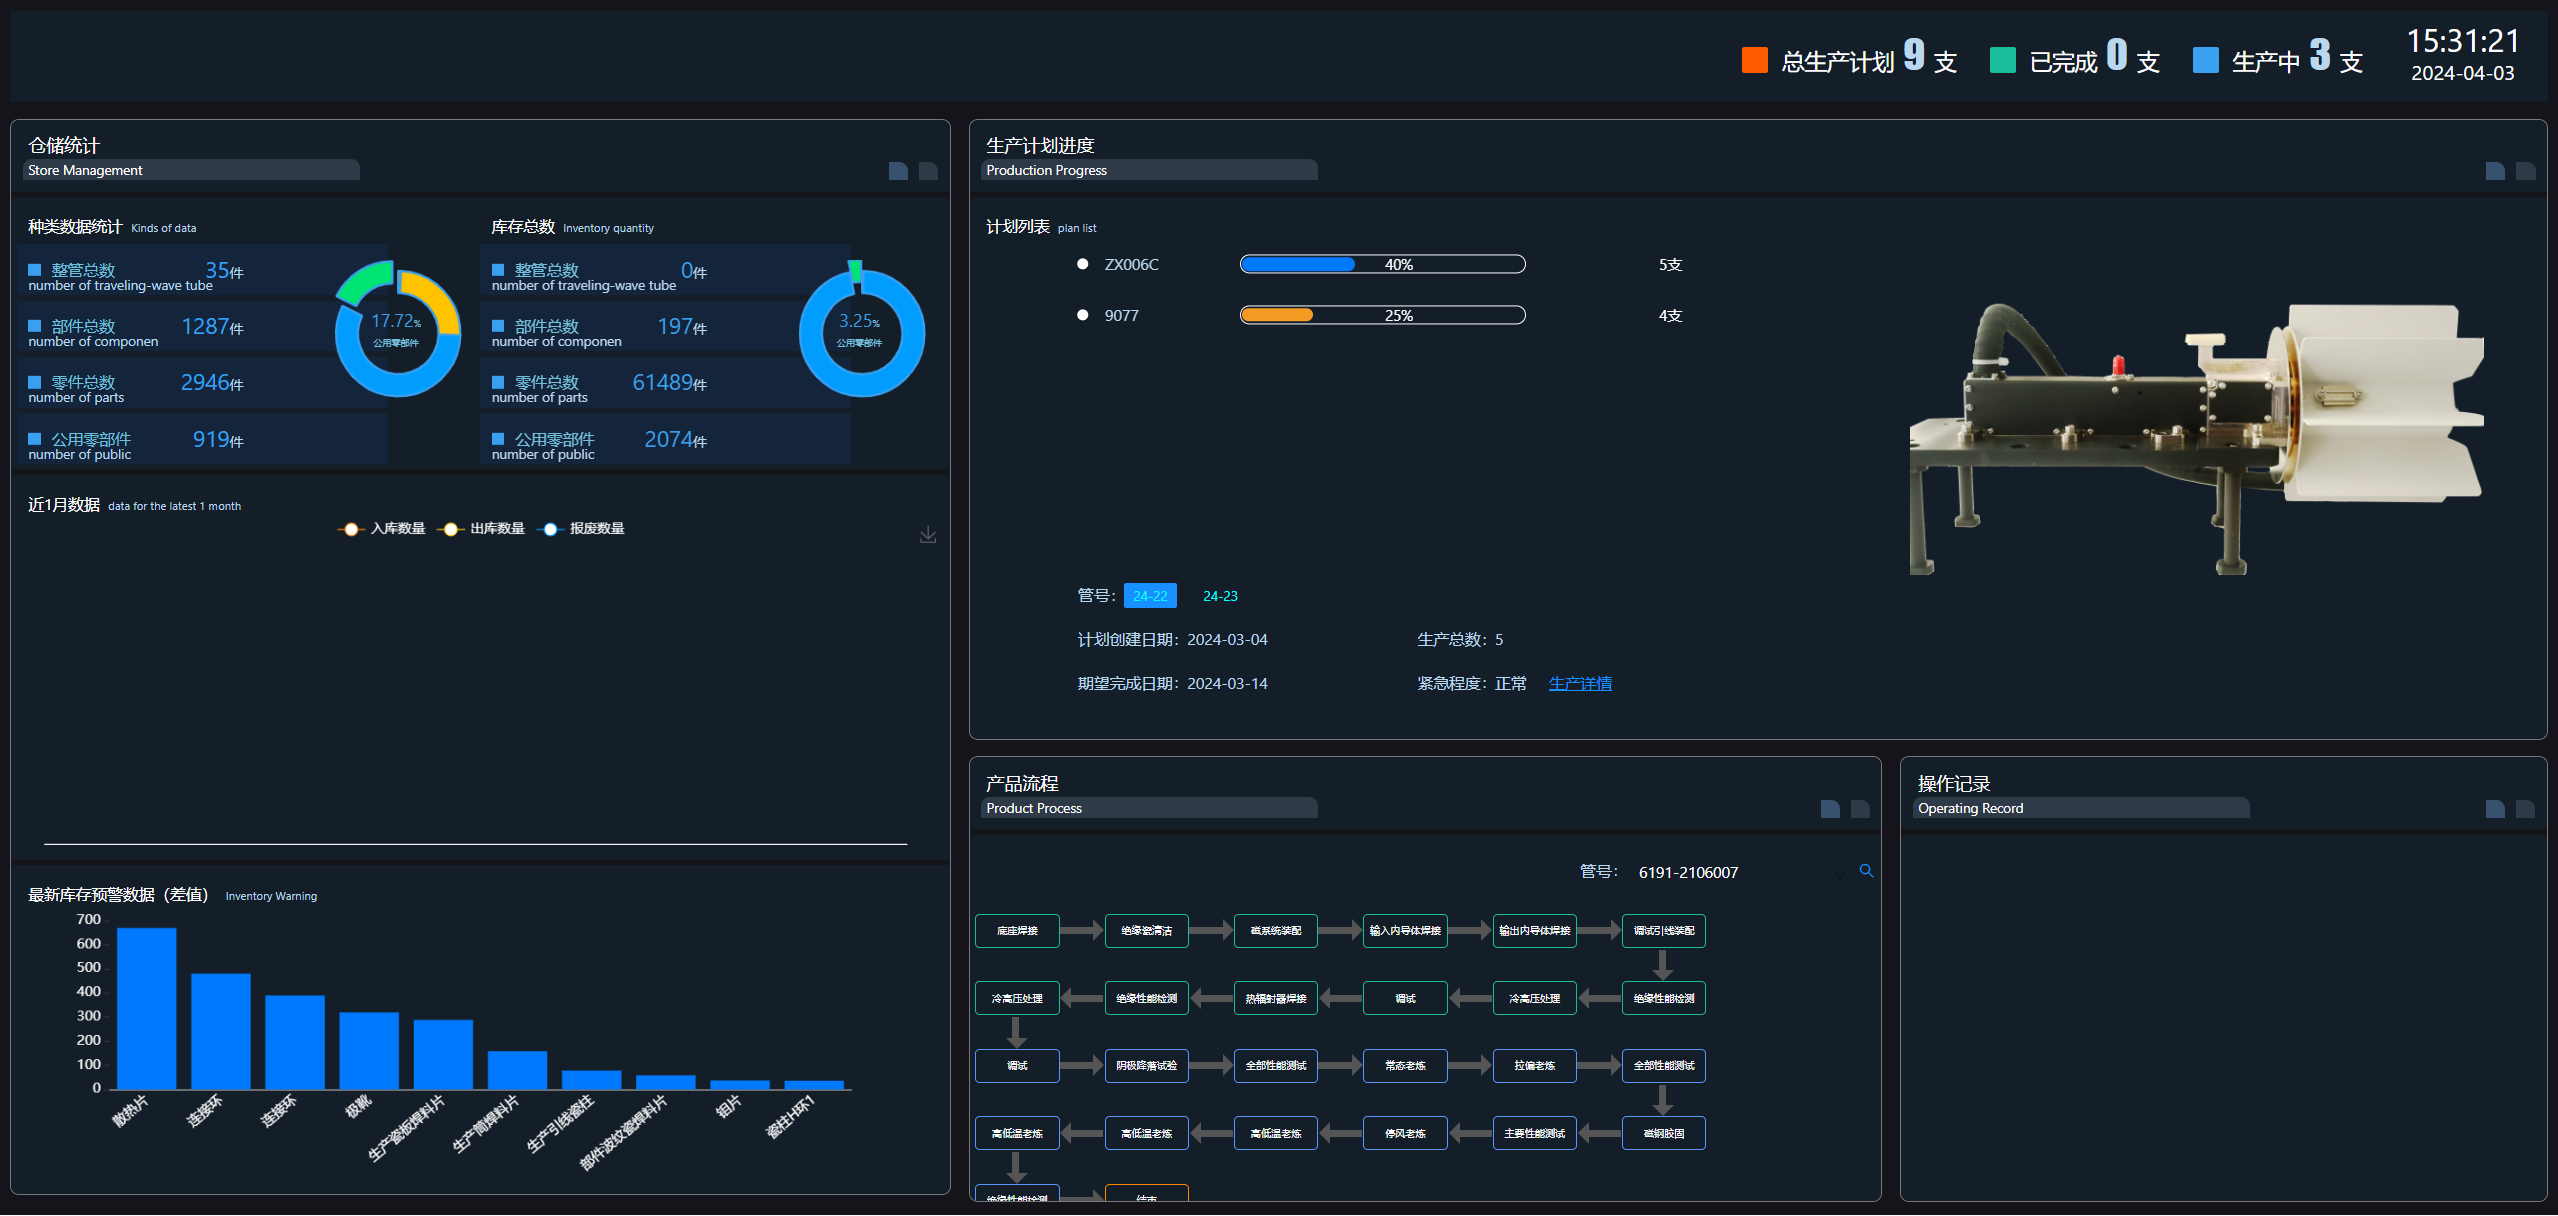Click the first tab icon in Store Management header
The image size is (2558, 1216).
pyautogui.click(x=898, y=171)
